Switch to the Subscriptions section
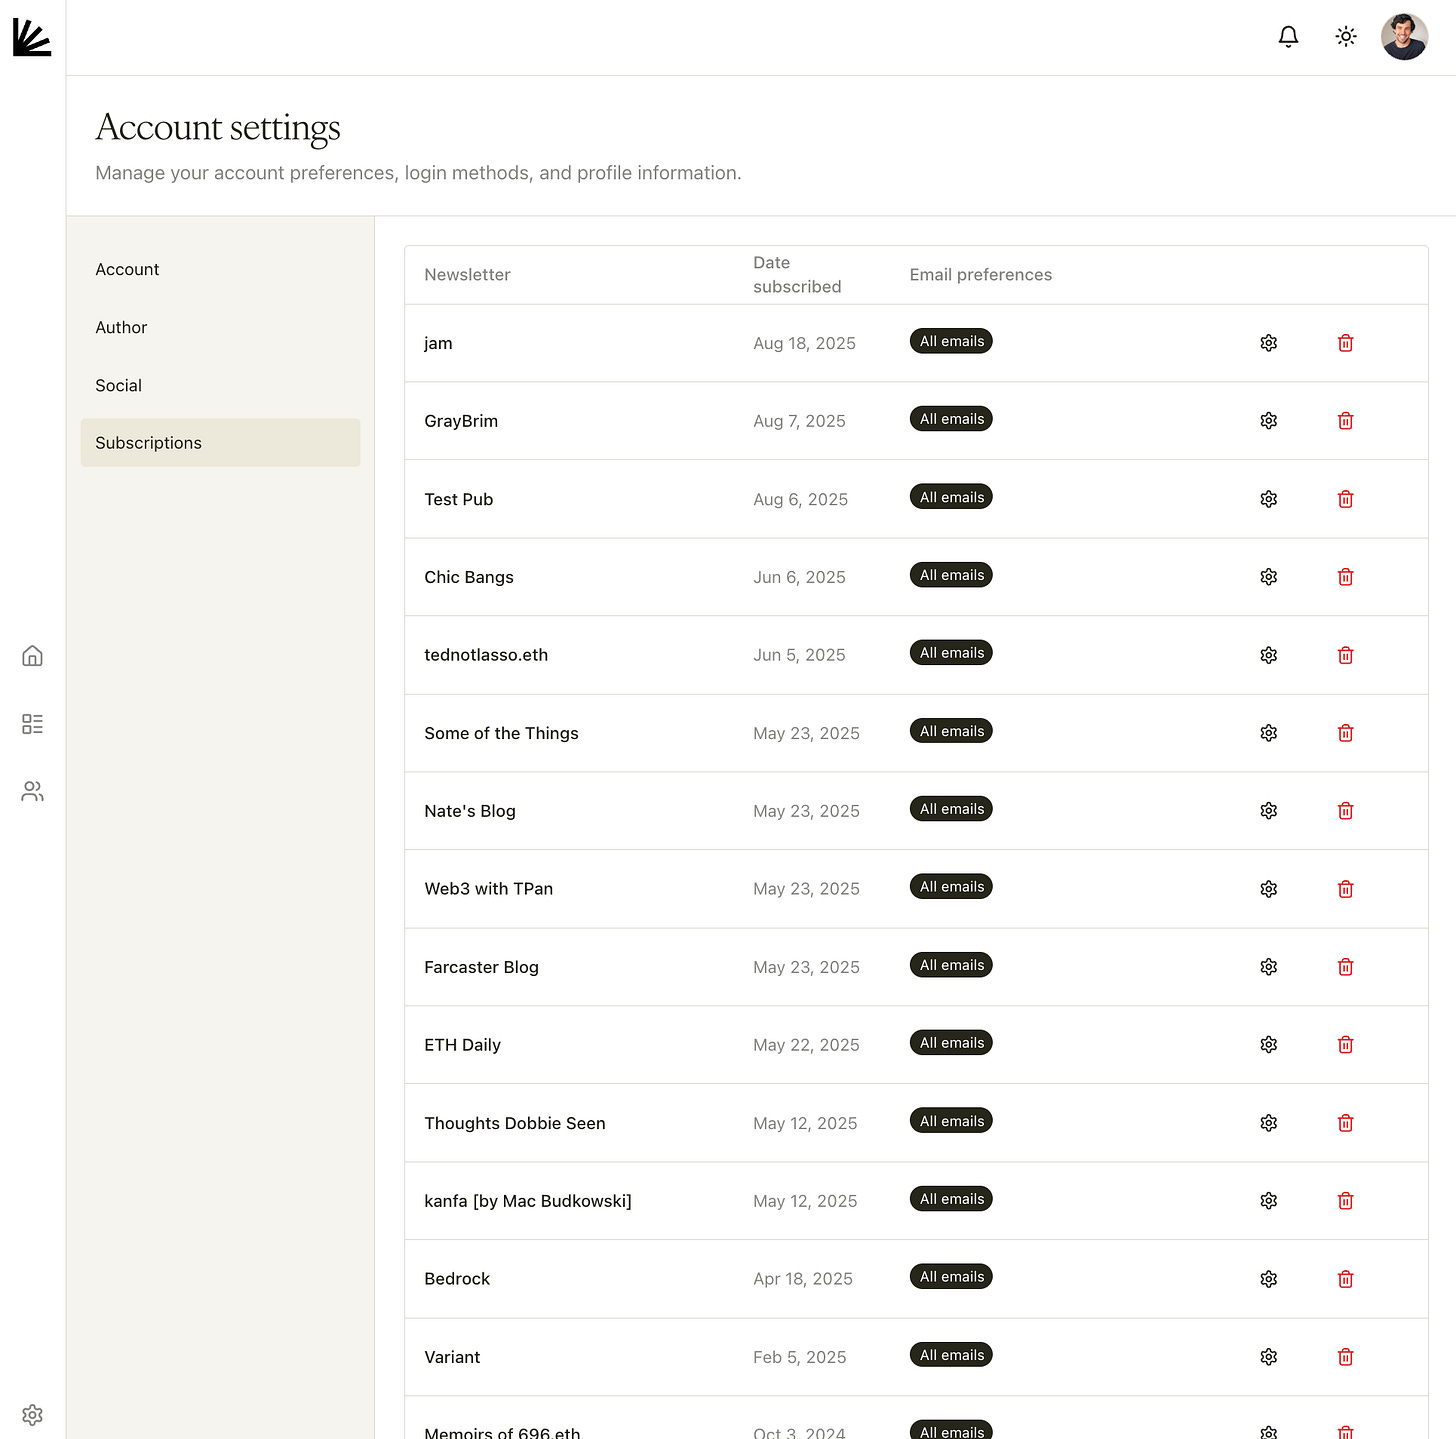The image size is (1456, 1439). pyautogui.click(x=148, y=442)
